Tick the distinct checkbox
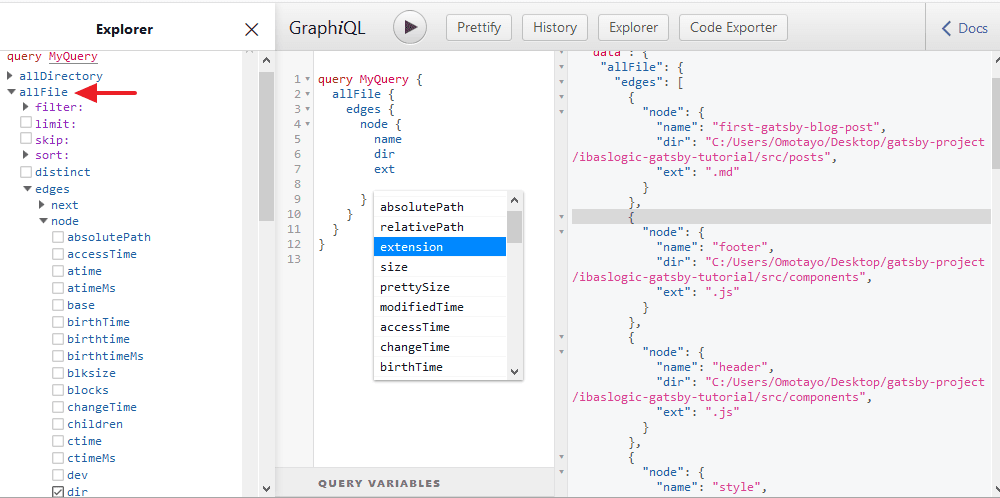 pyautogui.click(x=26, y=172)
